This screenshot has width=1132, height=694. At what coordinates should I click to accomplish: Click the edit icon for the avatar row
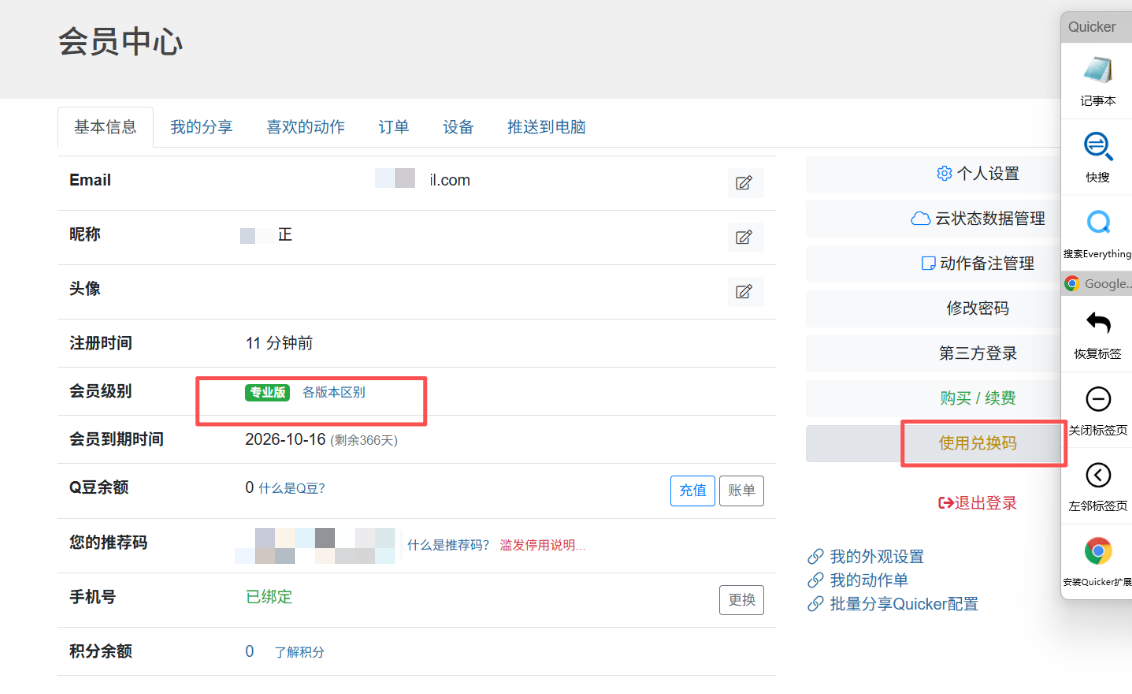click(x=744, y=292)
